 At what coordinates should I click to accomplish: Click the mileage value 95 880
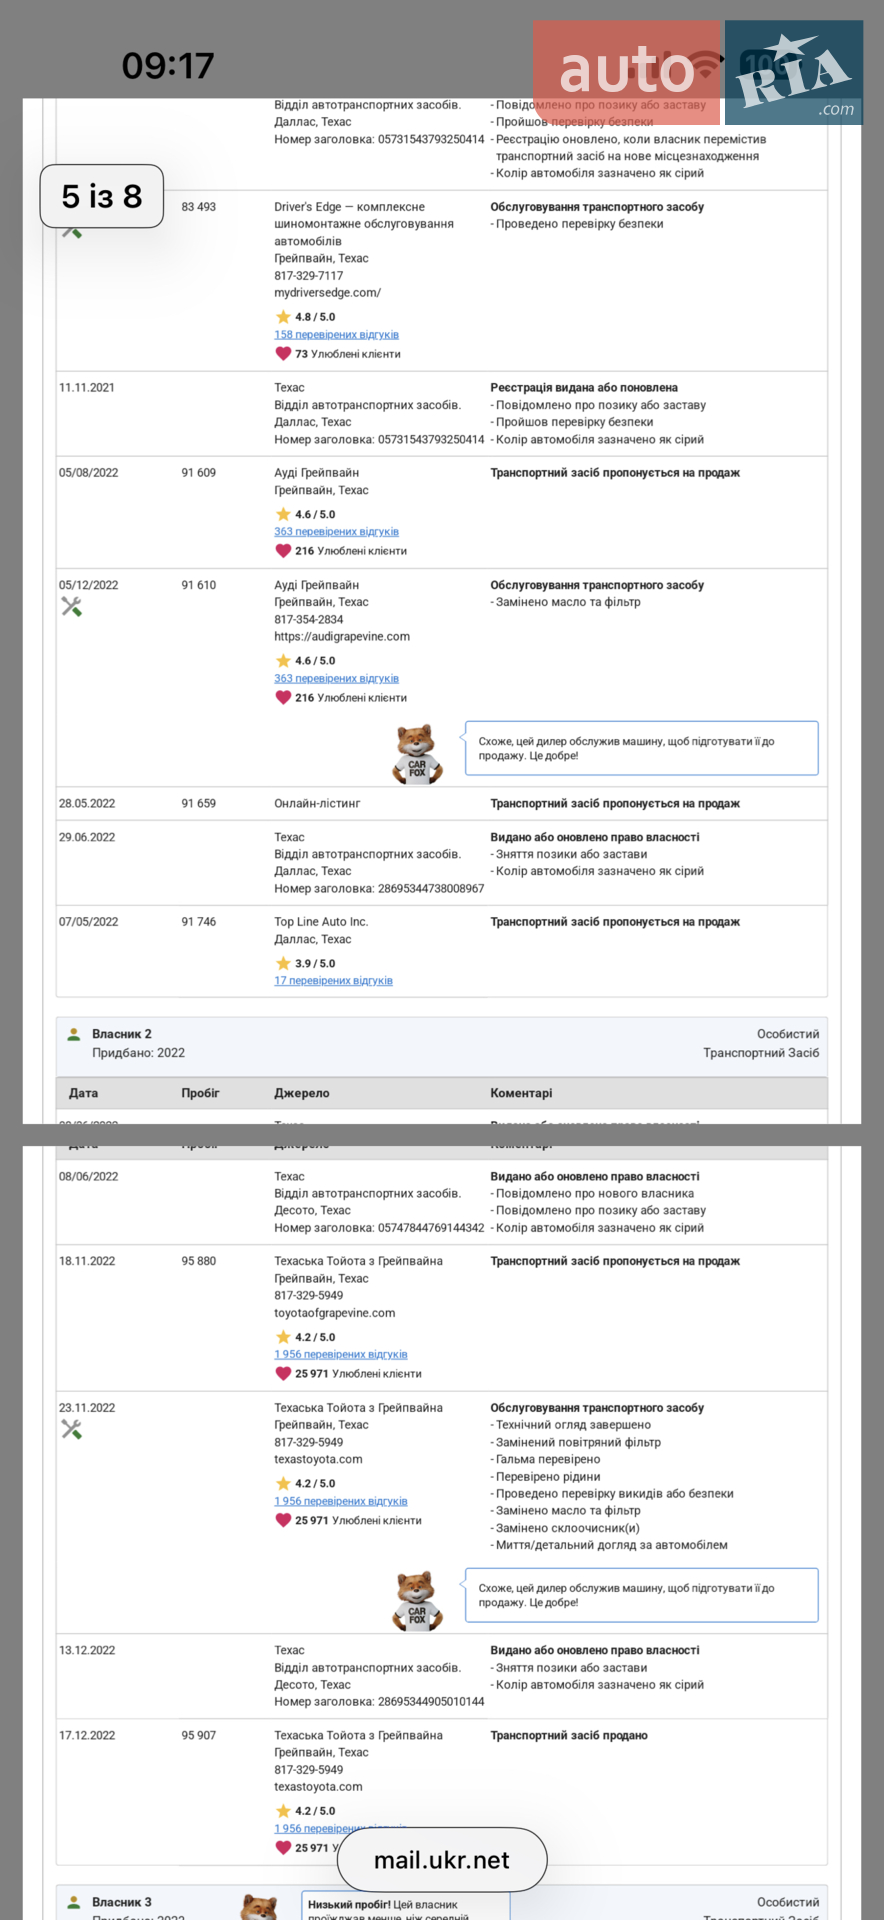coord(198,1261)
